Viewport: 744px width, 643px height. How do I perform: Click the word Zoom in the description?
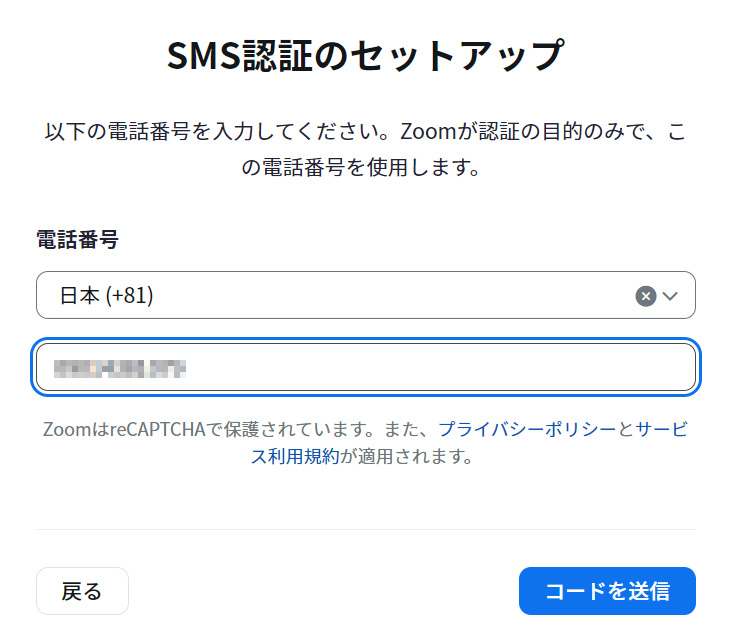pos(425,133)
